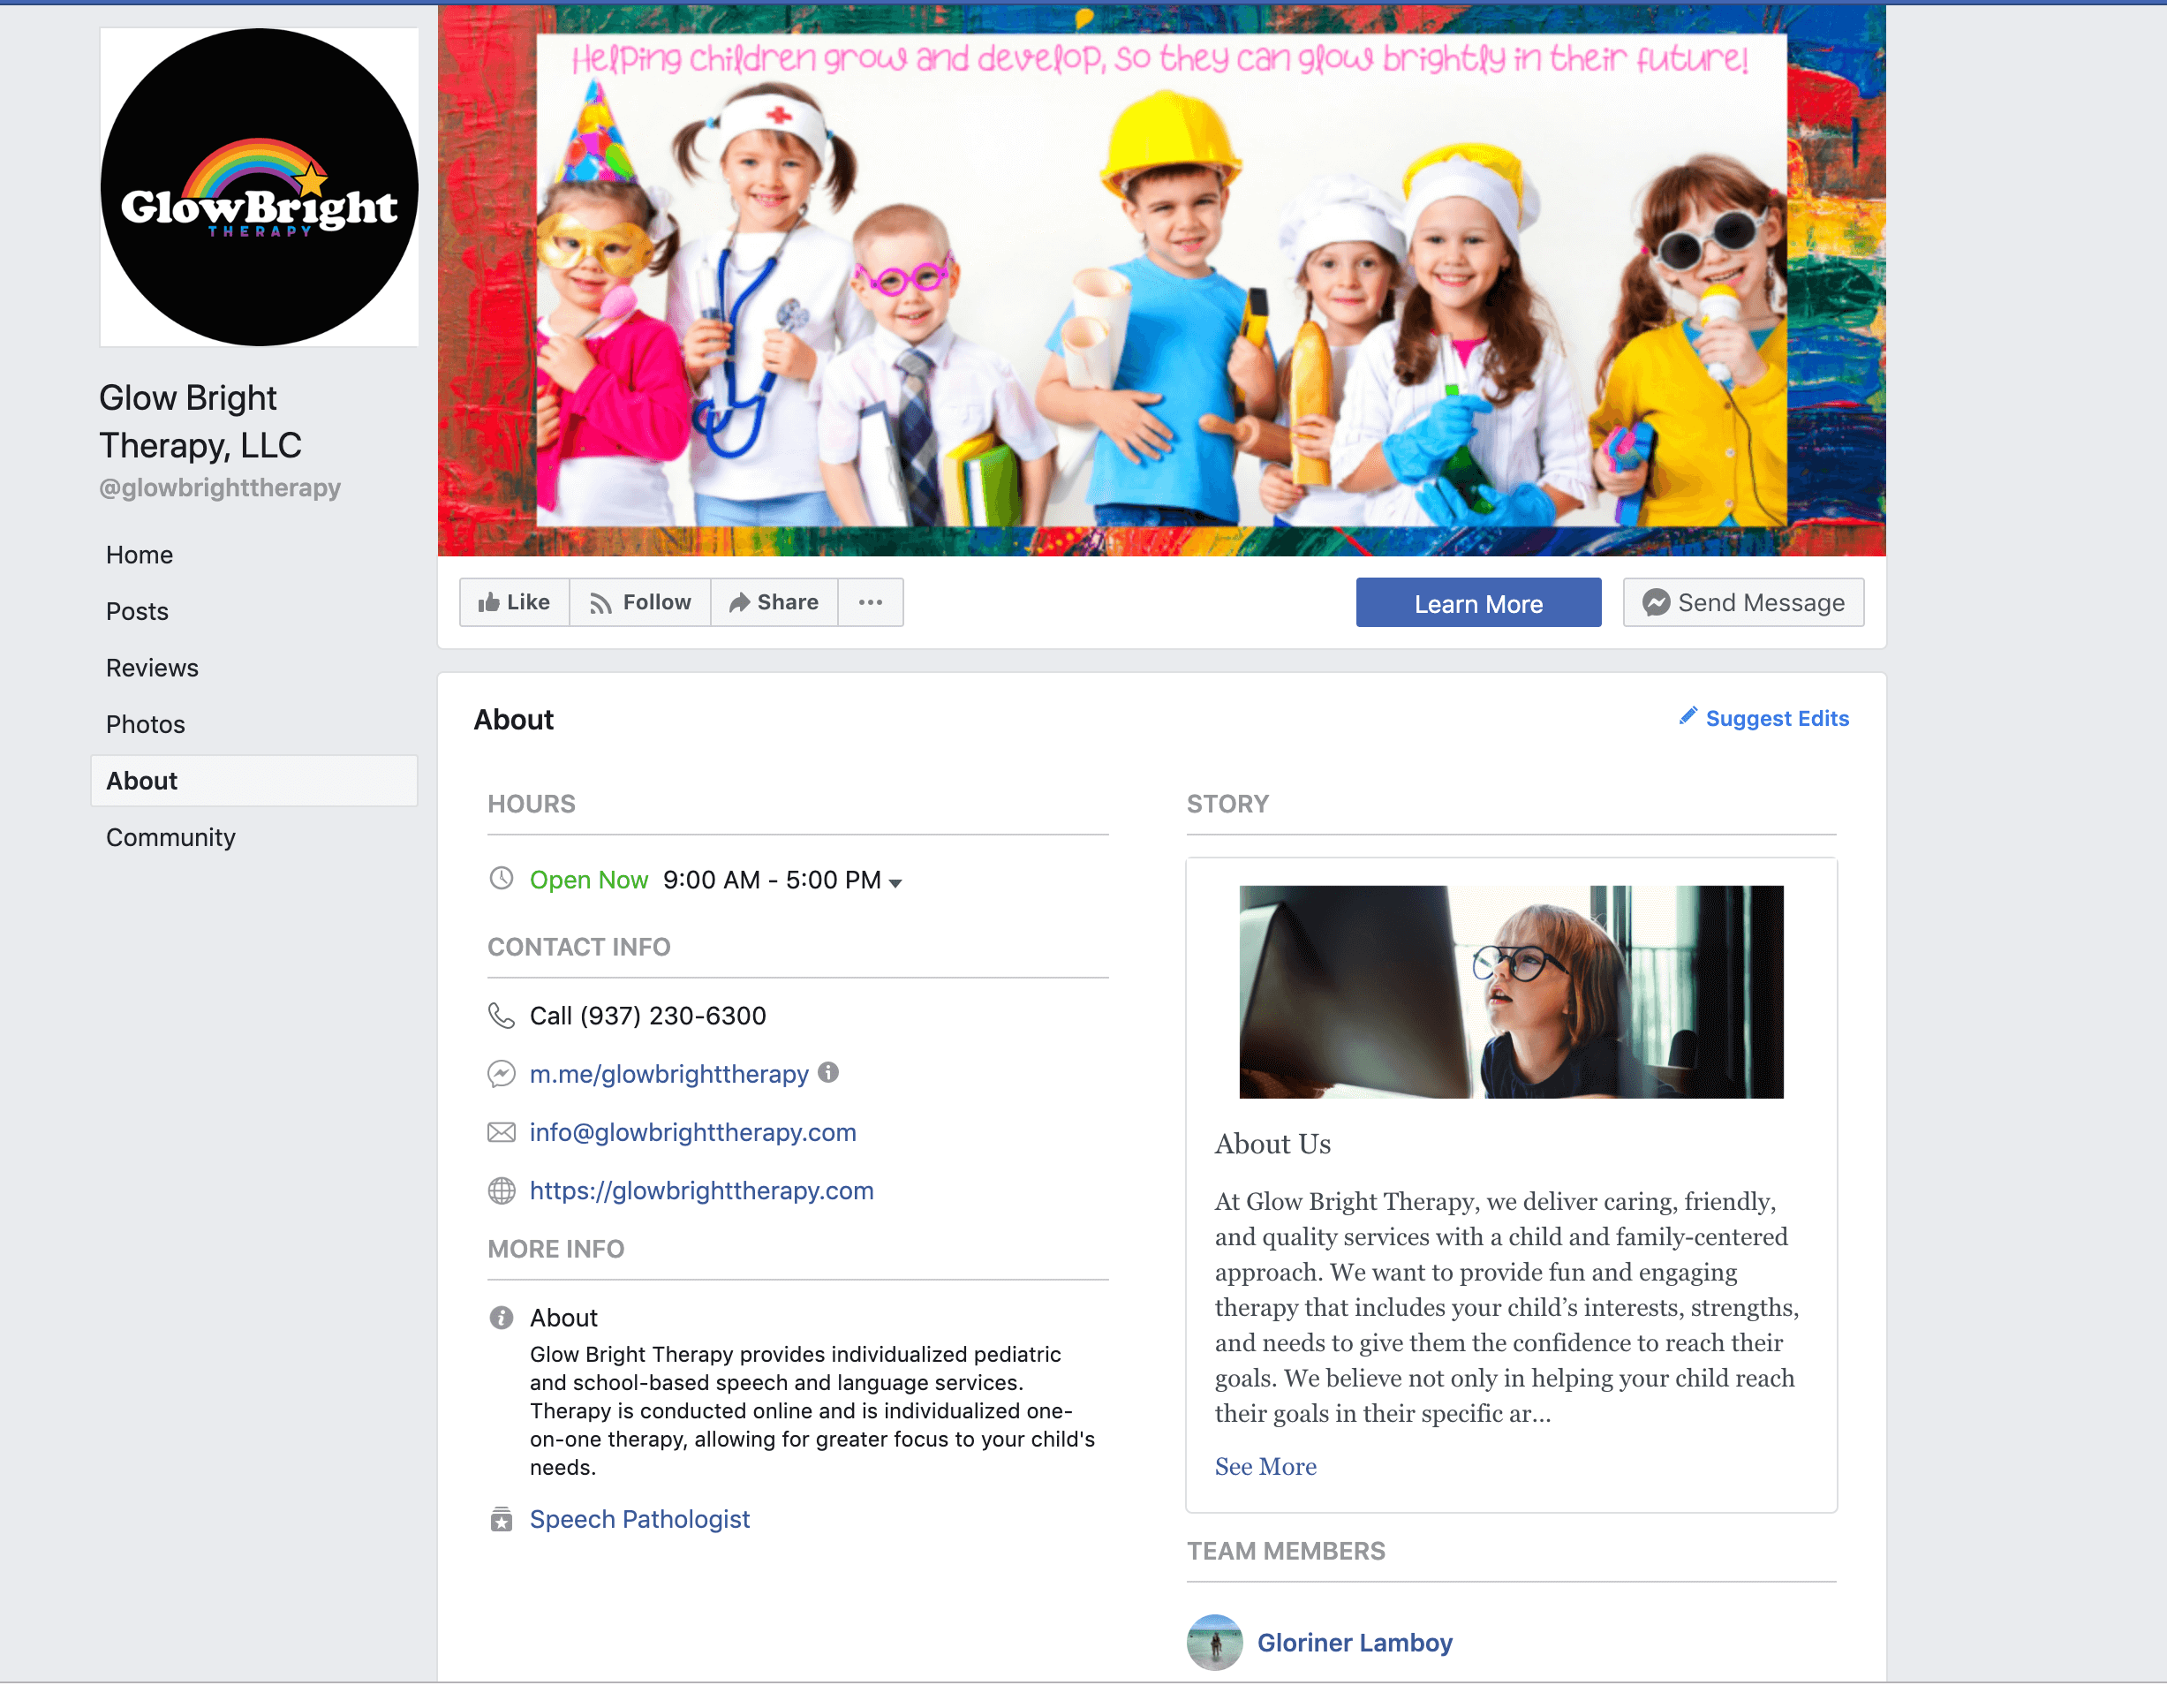Click the Call (937) 230-6300 text

coord(648,1016)
